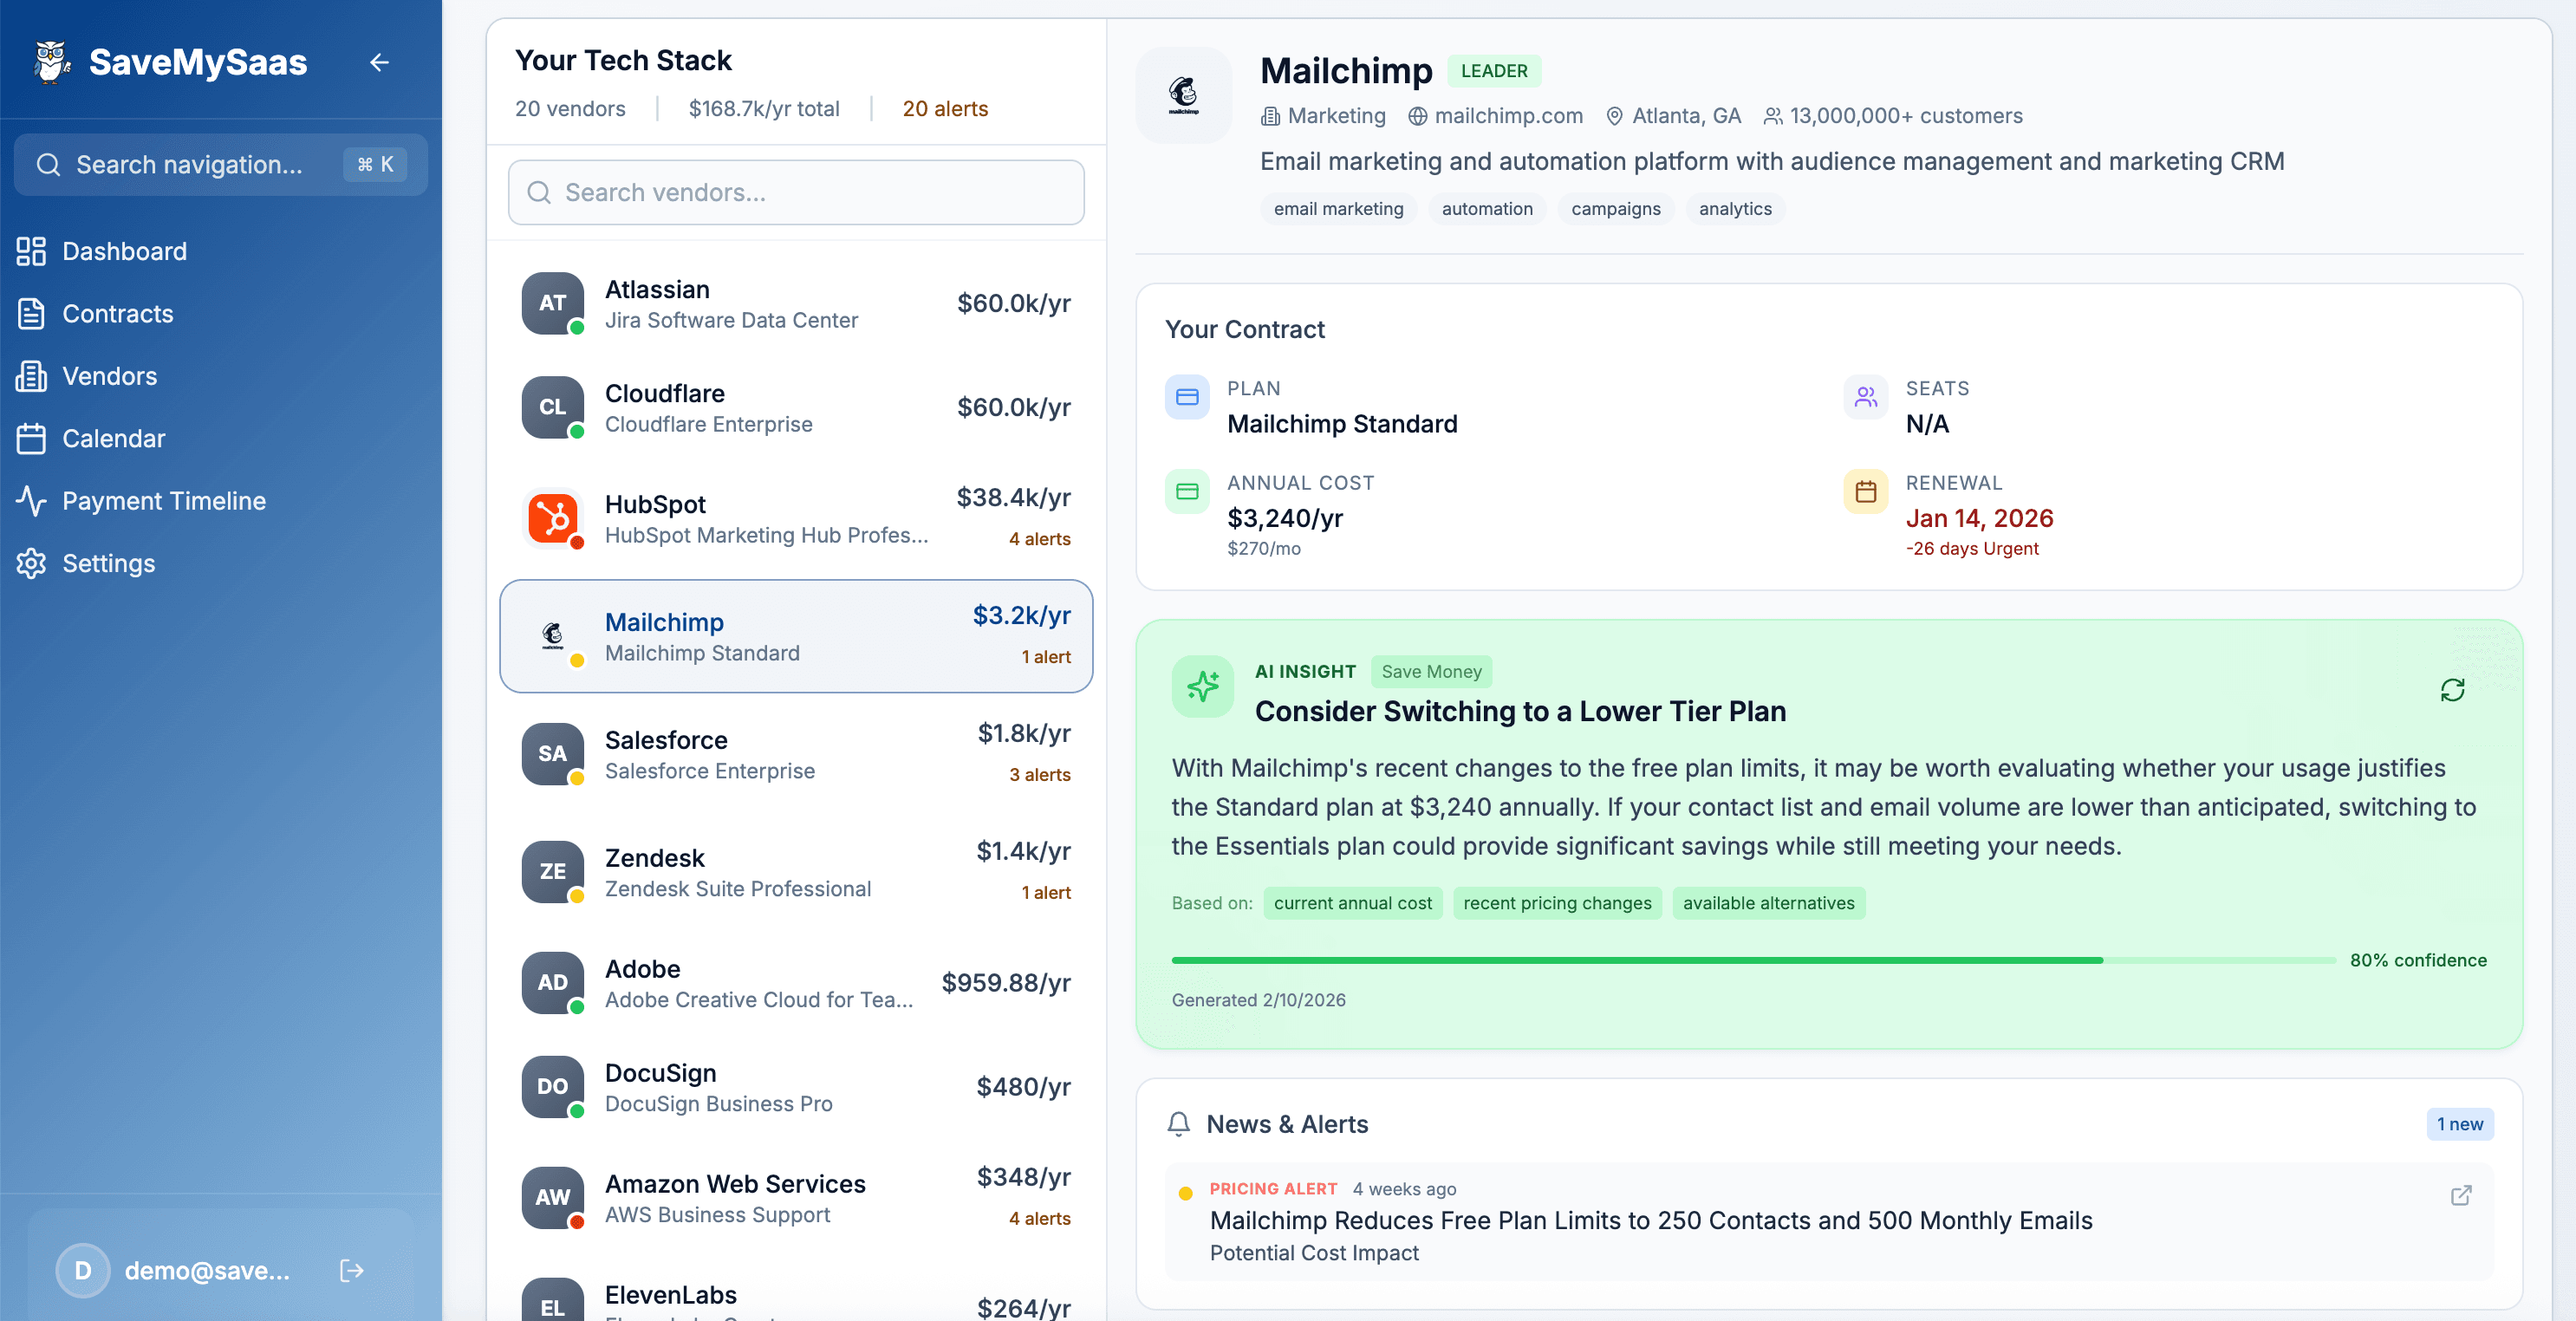Viewport: 2576px width, 1321px height.
Task: Select the Salesforce vendor entry
Action: point(795,753)
